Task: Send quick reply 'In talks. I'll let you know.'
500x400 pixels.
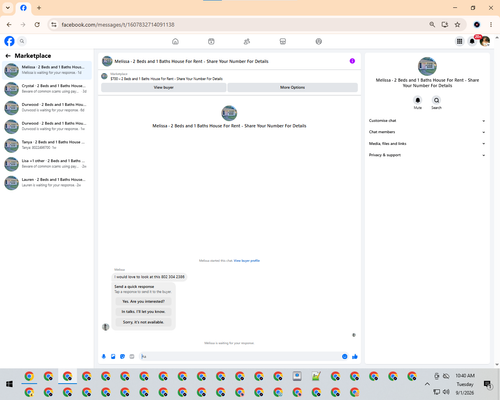Action: pos(143,312)
